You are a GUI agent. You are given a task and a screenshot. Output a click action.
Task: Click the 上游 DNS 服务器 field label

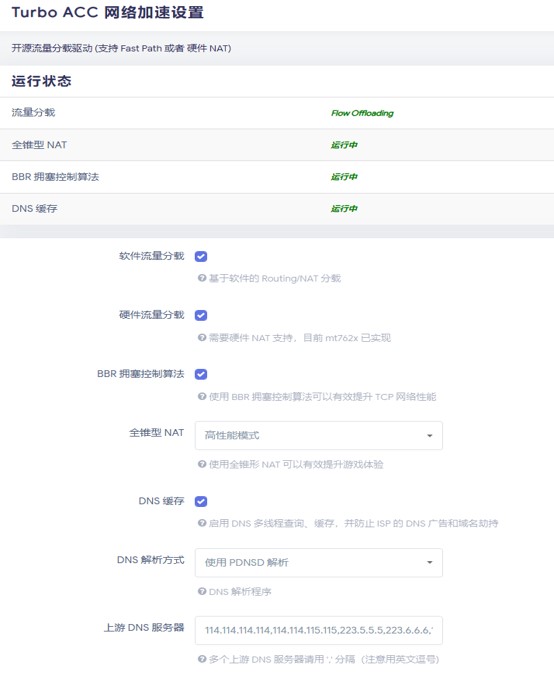tap(144, 628)
